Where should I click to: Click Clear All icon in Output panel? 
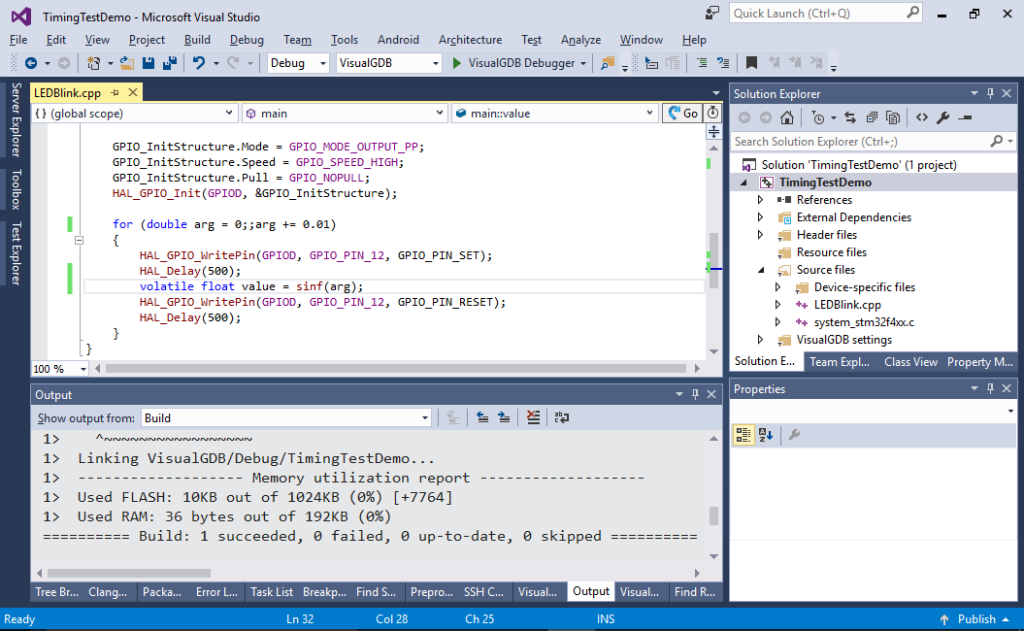click(x=533, y=417)
